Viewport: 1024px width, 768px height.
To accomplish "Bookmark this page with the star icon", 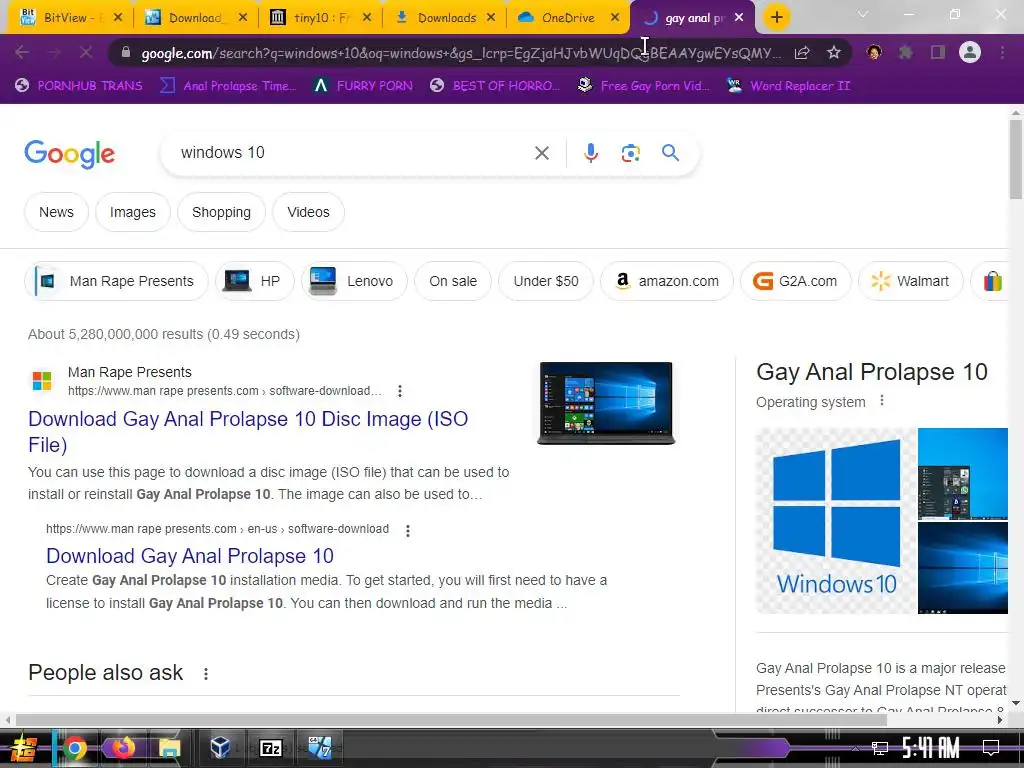I will pos(833,52).
